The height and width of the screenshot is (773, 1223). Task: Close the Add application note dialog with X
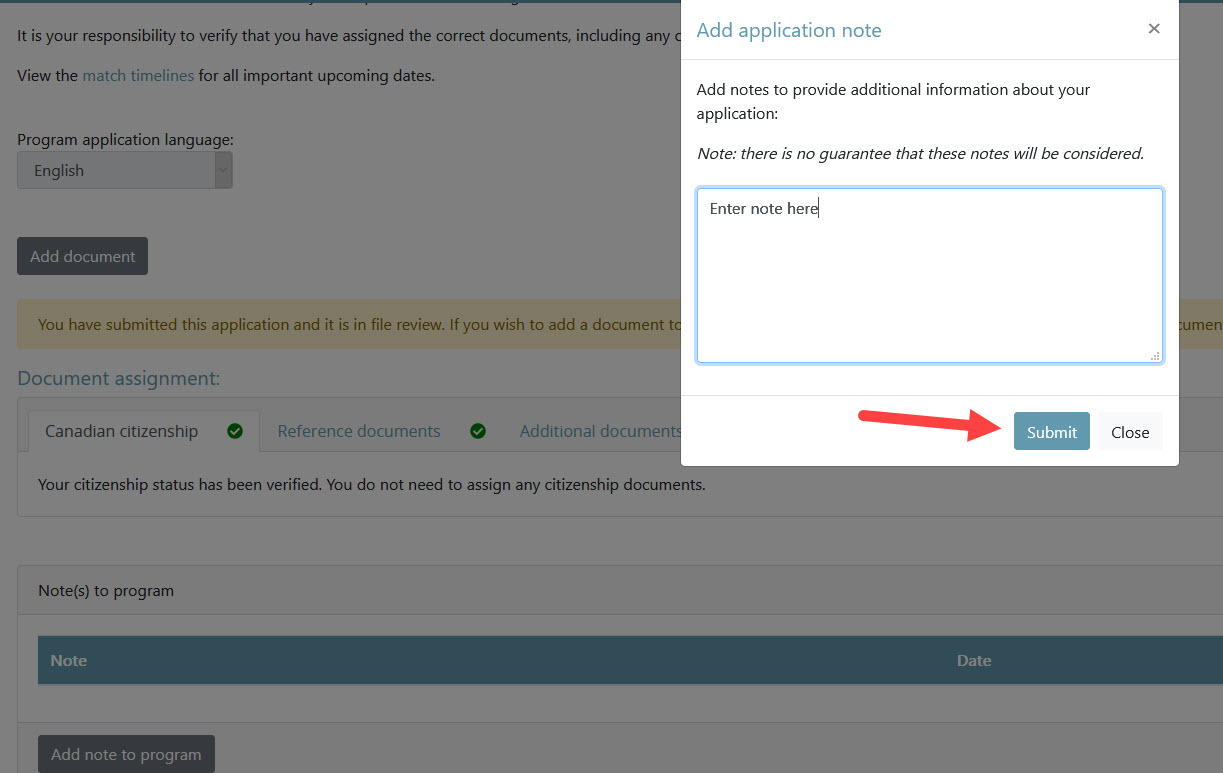1154,29
